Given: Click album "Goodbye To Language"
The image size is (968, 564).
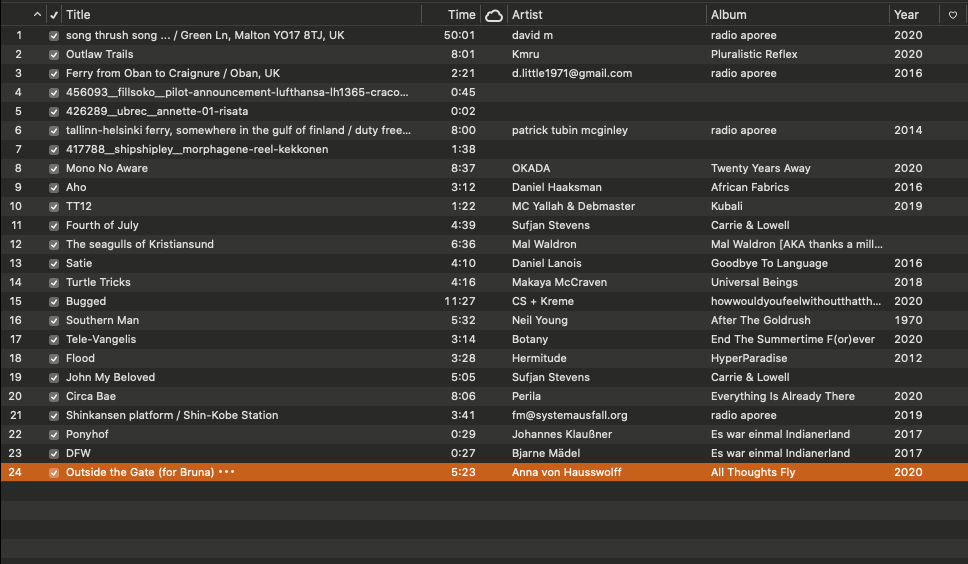Looking at the screenshot, I should pyautogui.click(x=769, y=263).
